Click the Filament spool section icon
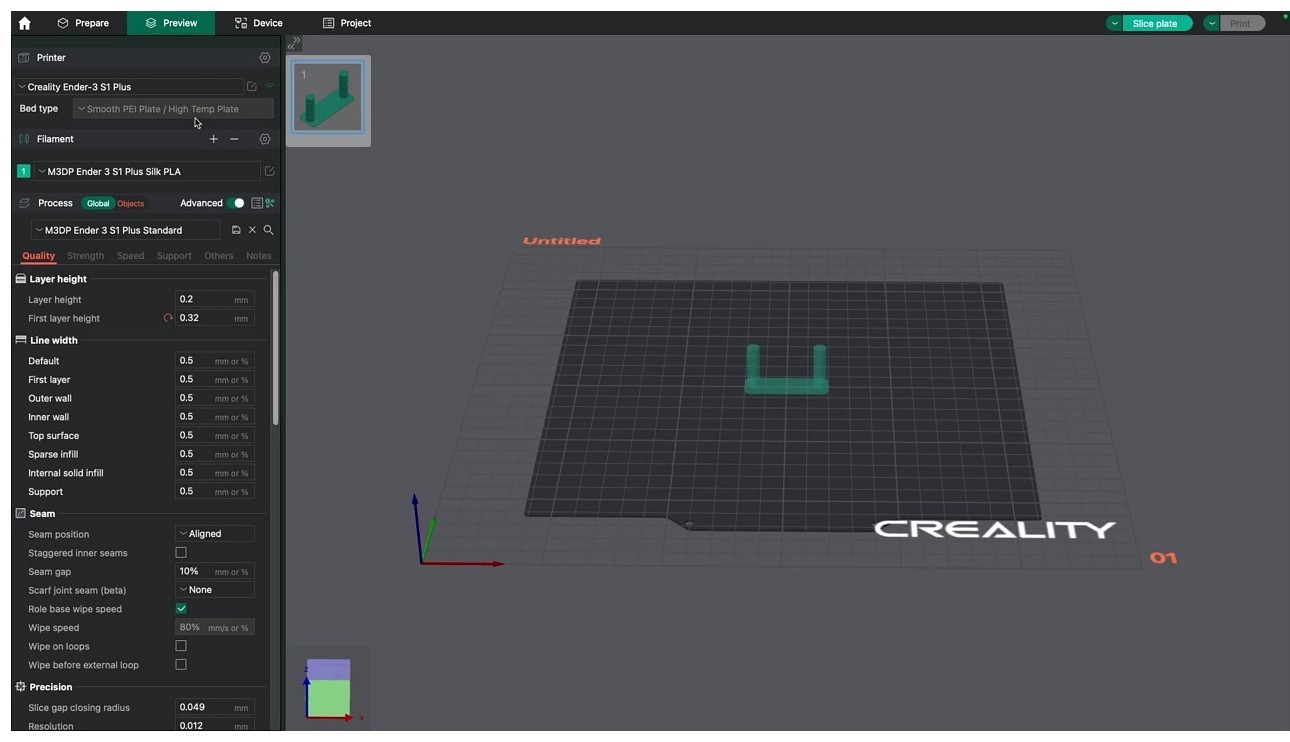1290x742 pixels. [x=24, y=139]
